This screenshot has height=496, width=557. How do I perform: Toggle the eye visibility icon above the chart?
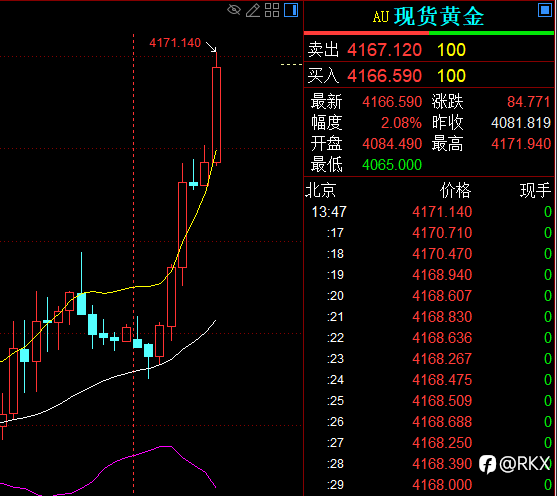tap(234, 10)
